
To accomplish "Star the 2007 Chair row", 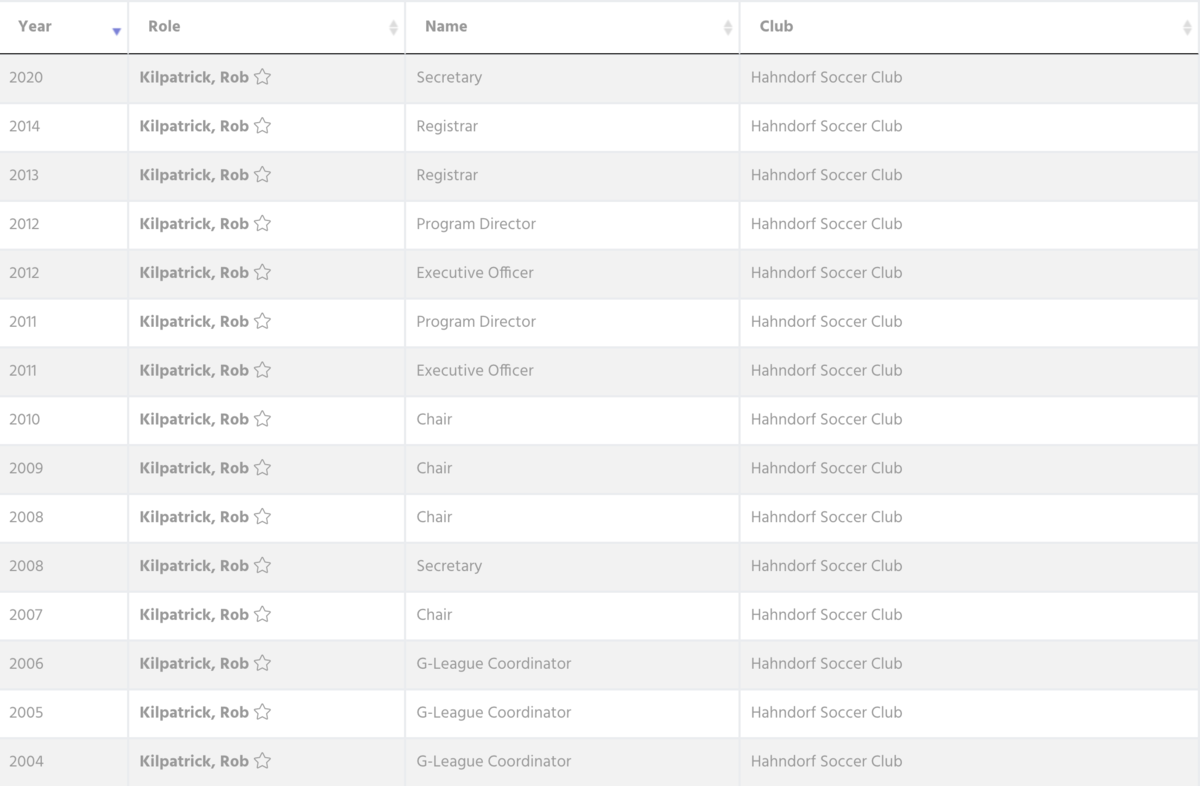I will [262, 615].
